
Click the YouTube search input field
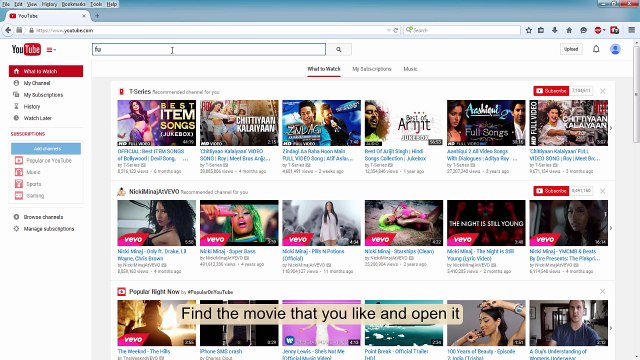coord(209,49)
